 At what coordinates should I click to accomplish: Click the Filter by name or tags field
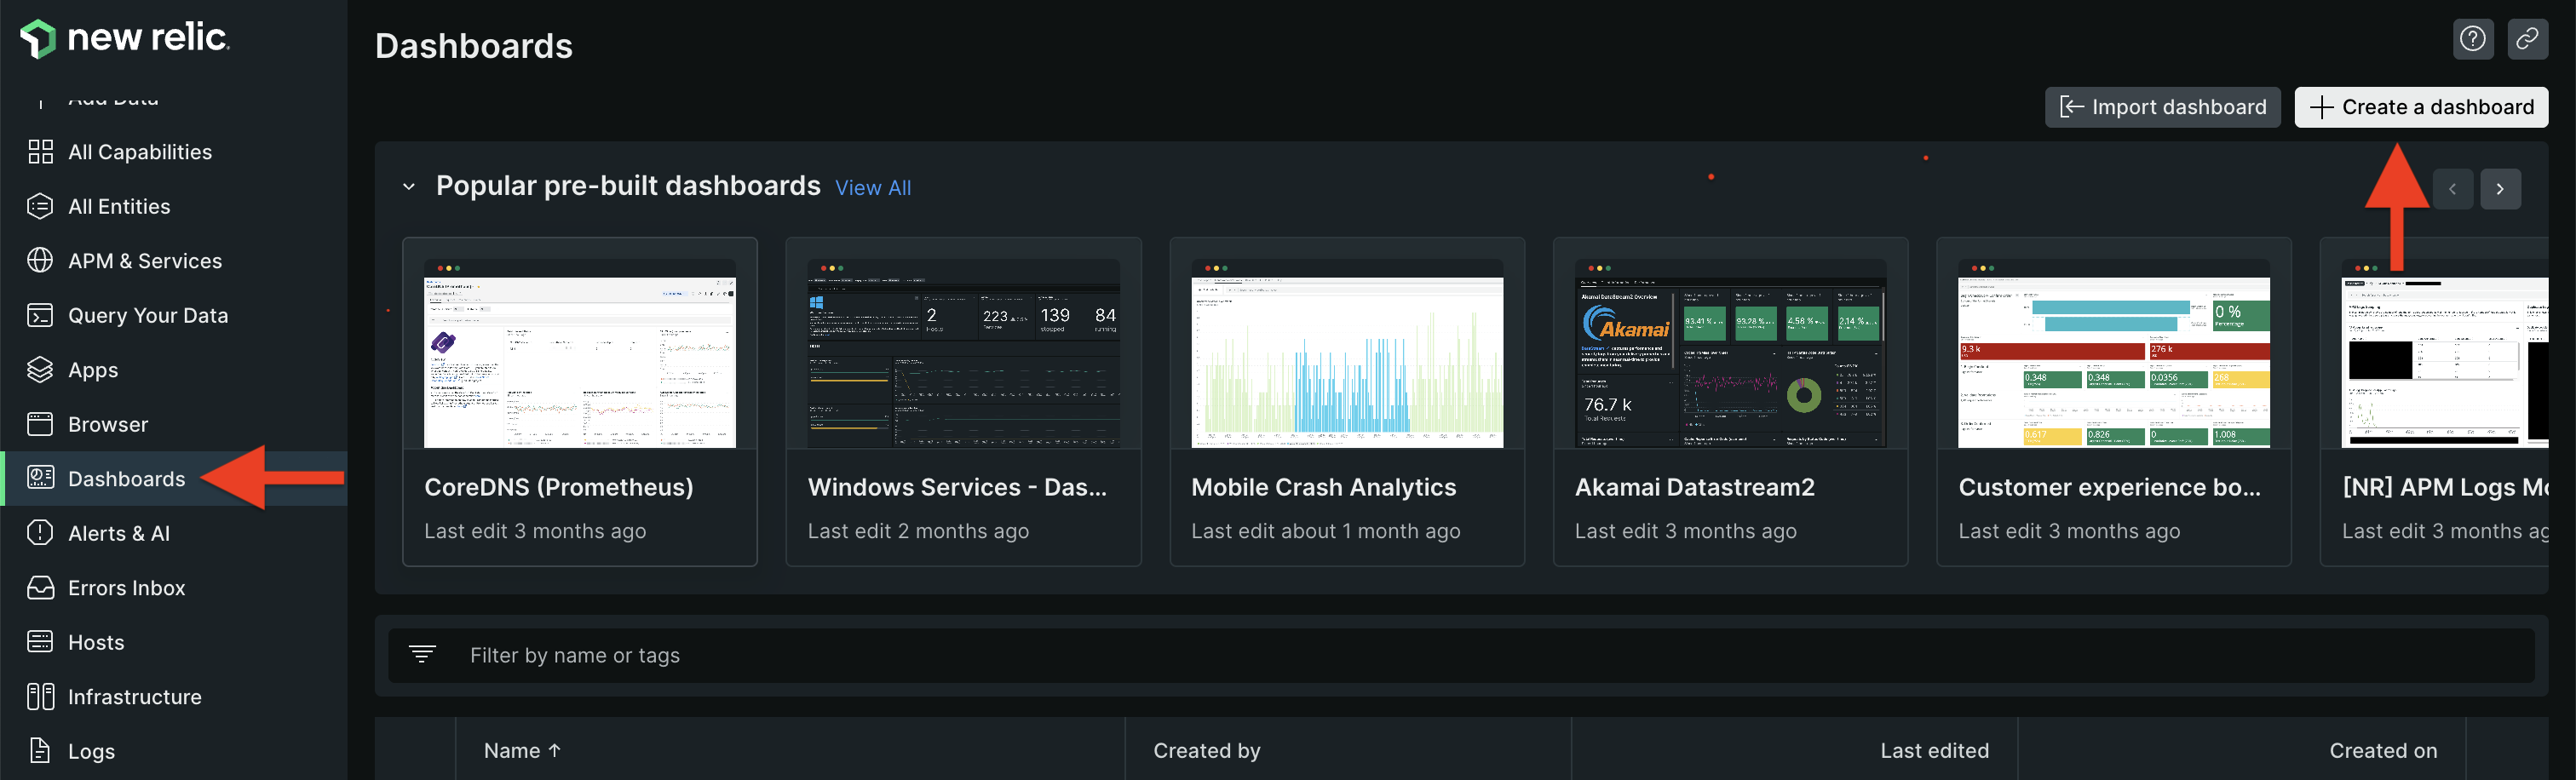pos(1461,655)
